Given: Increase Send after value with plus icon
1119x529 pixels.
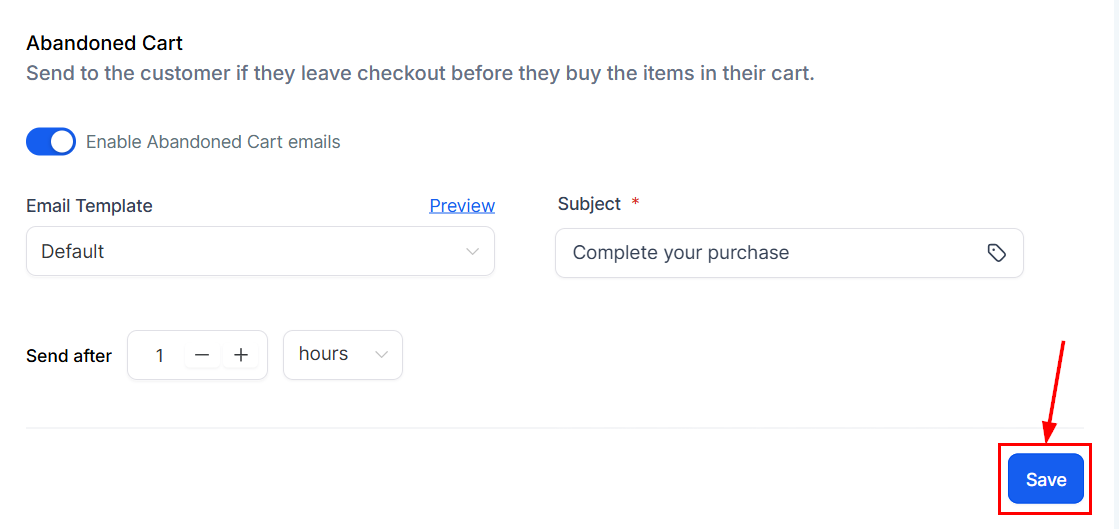Looking at the screenshot, I should coord(241,355).
